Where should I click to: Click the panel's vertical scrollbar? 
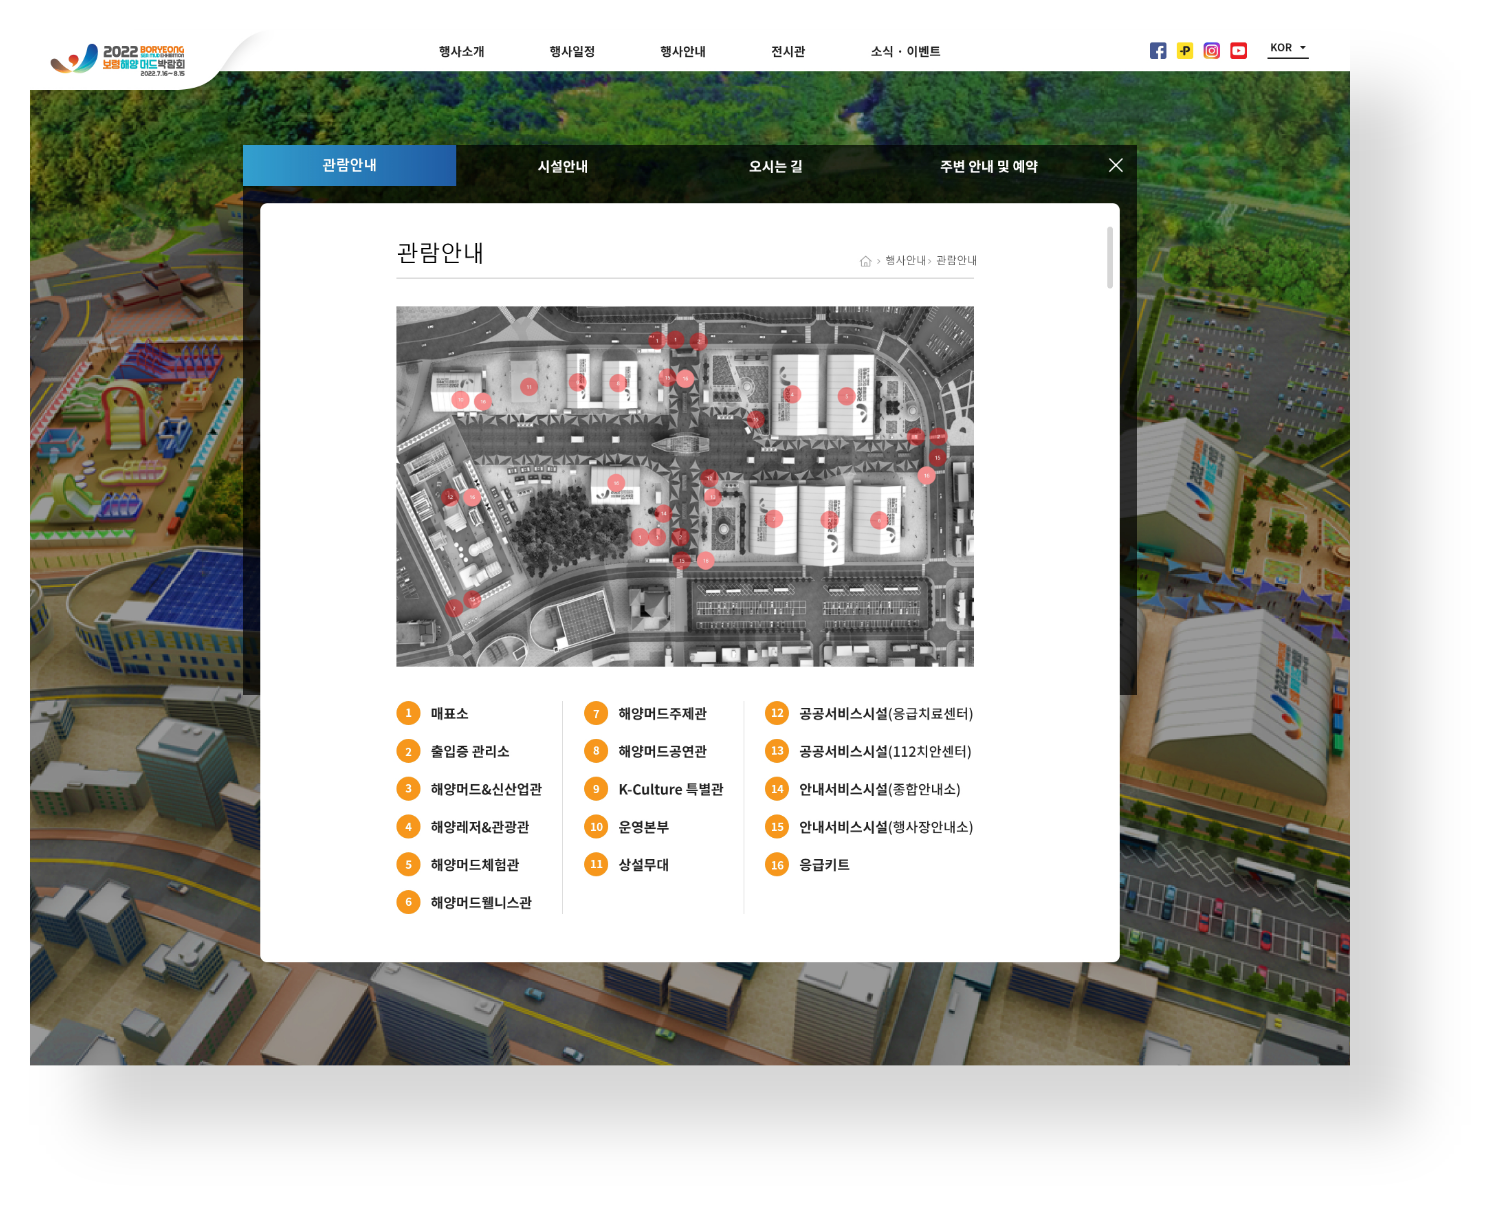click(x=1110, y=257)
